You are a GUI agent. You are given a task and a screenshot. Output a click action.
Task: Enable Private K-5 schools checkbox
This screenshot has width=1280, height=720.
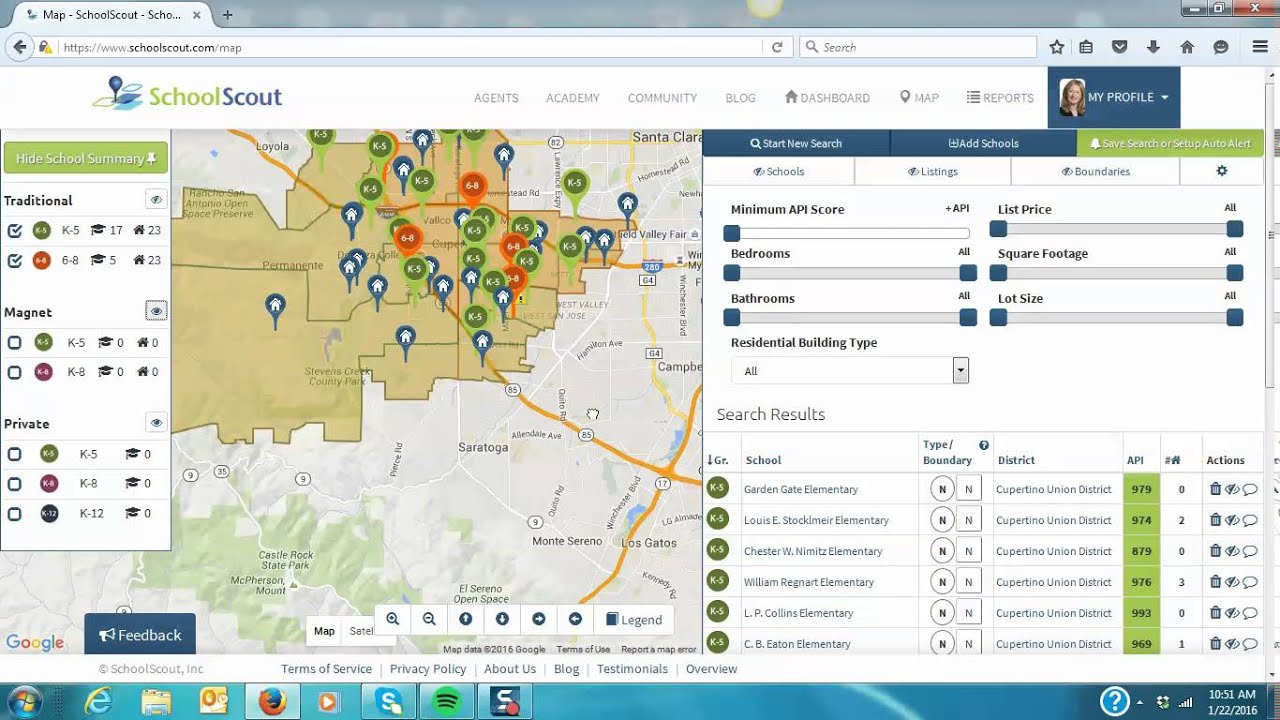click(15, 454)
